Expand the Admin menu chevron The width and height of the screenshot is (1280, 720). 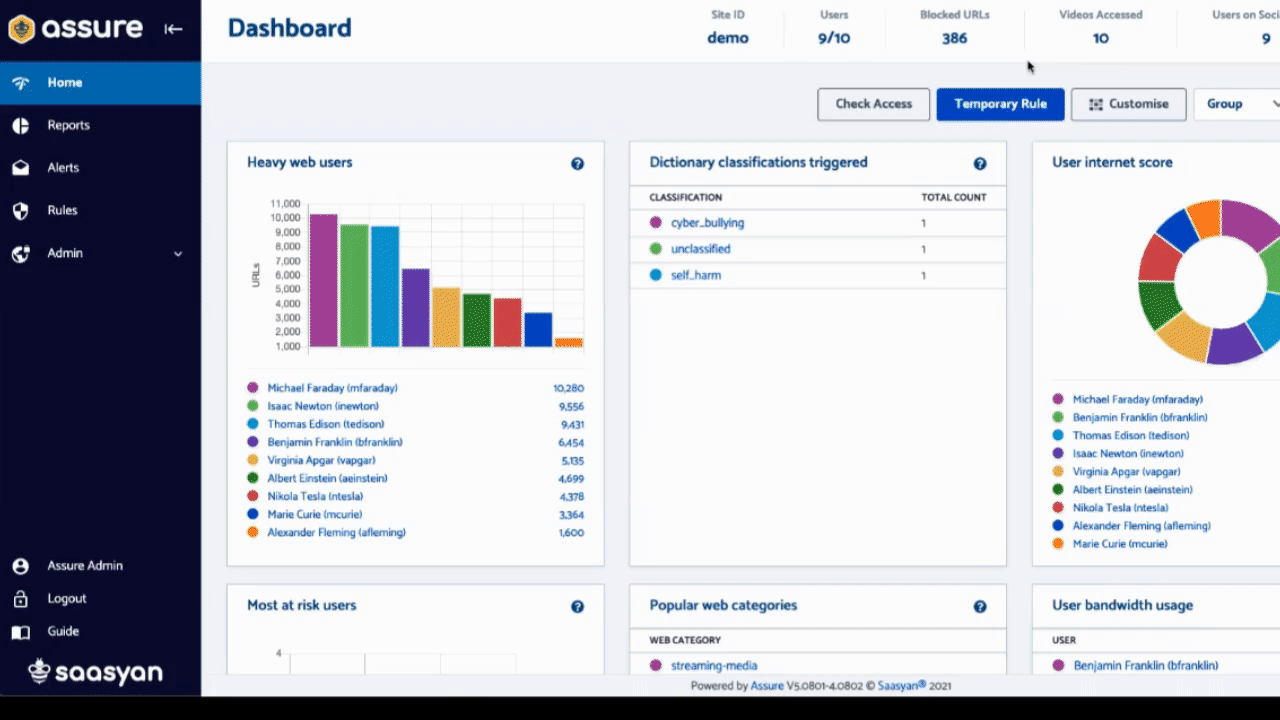pyautogui.click(x=178, y=254)
